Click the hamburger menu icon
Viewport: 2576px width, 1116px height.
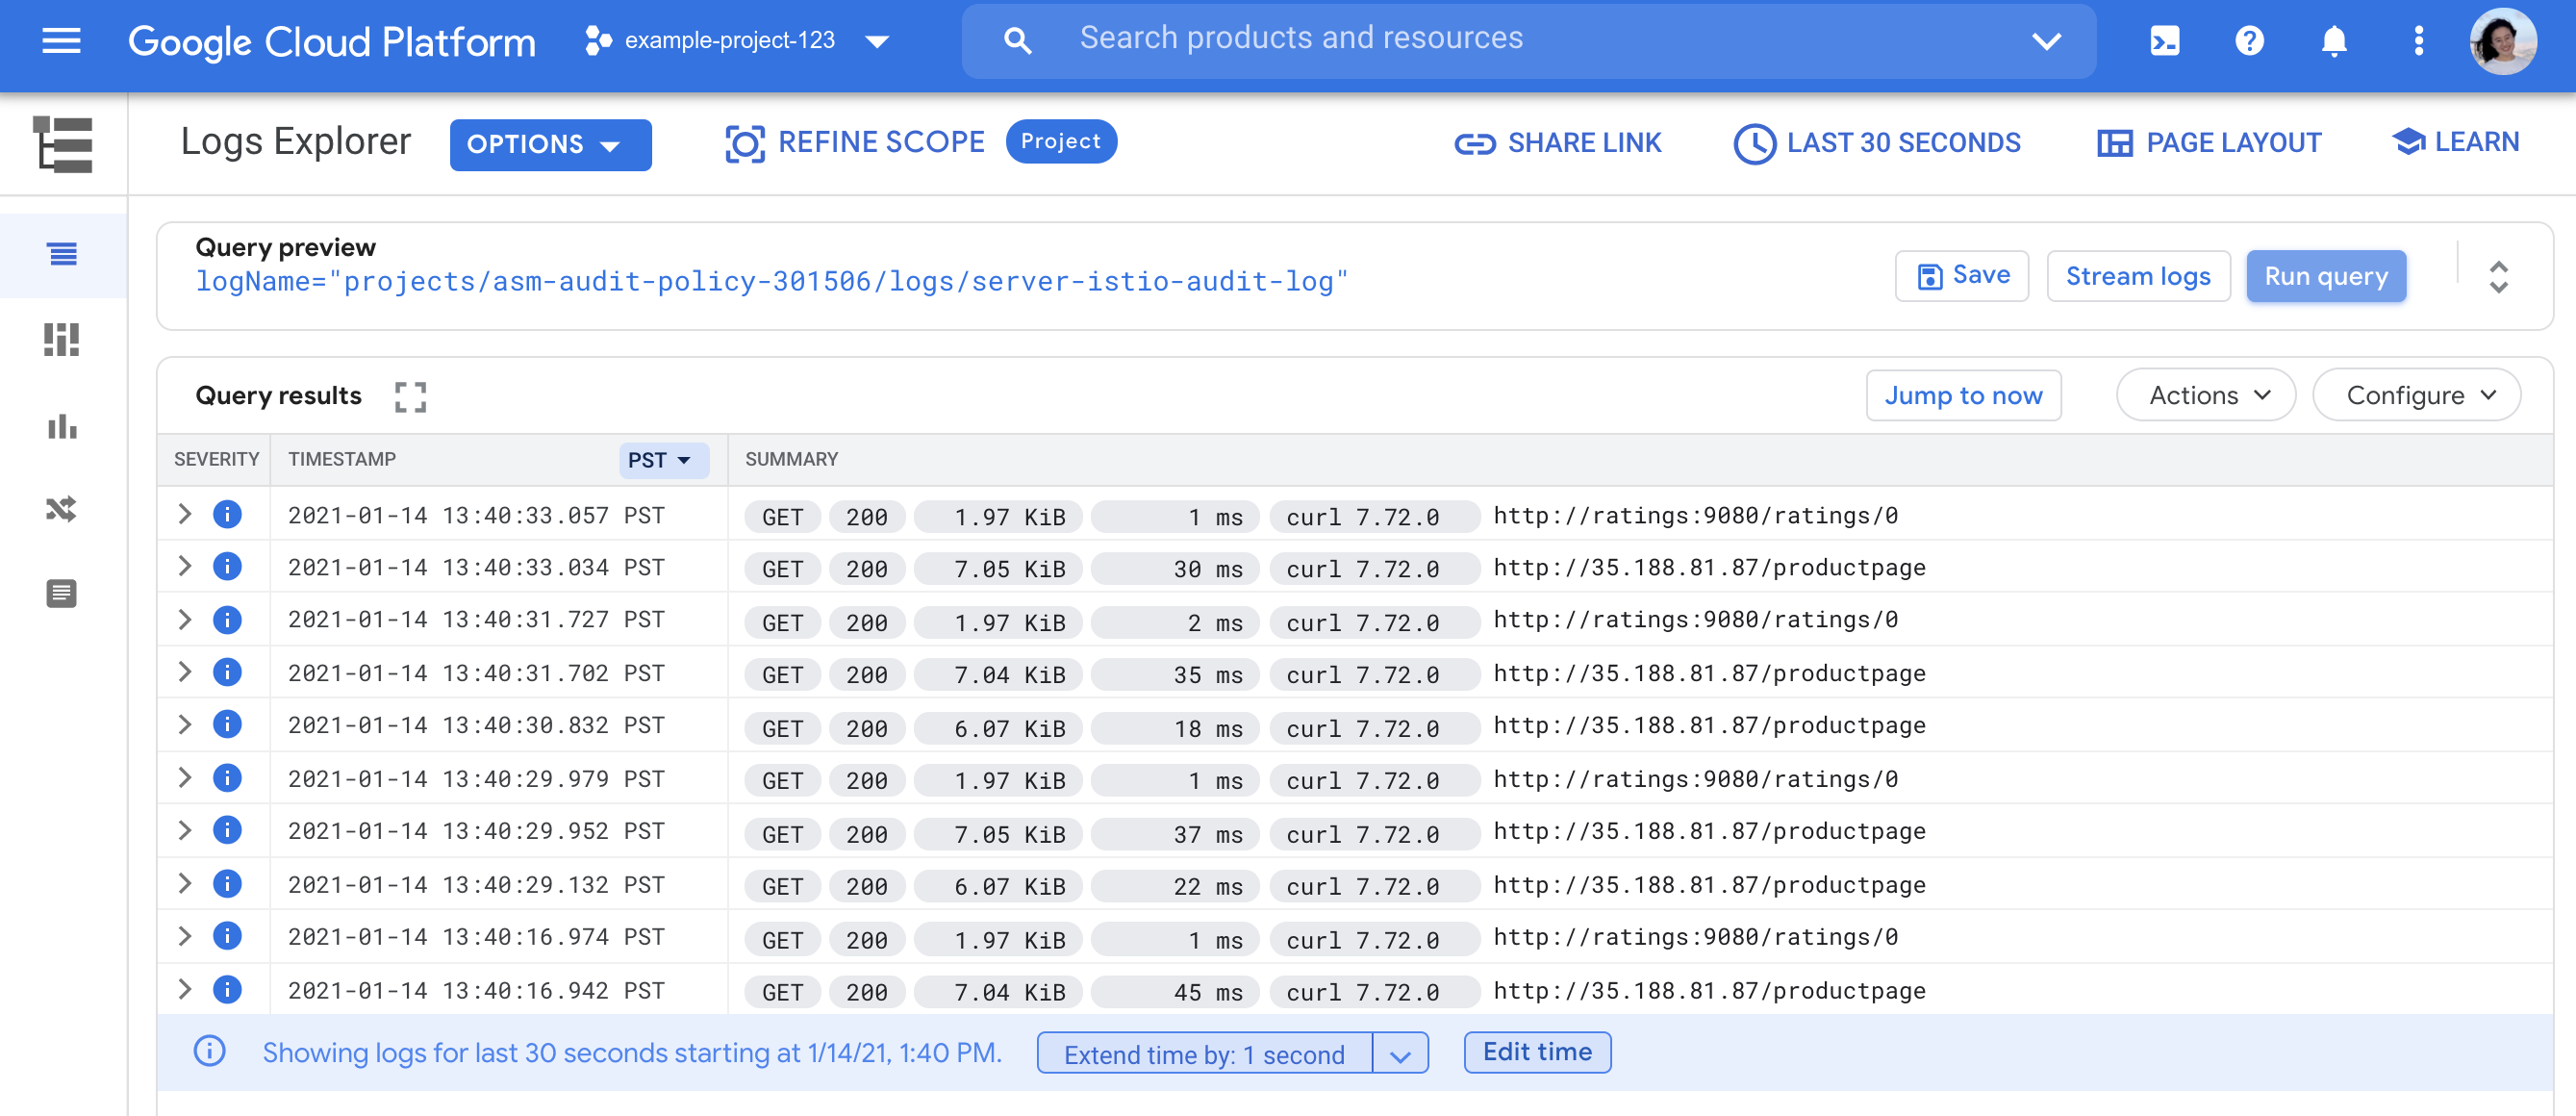pyautogui.click(x=61, y=39)
